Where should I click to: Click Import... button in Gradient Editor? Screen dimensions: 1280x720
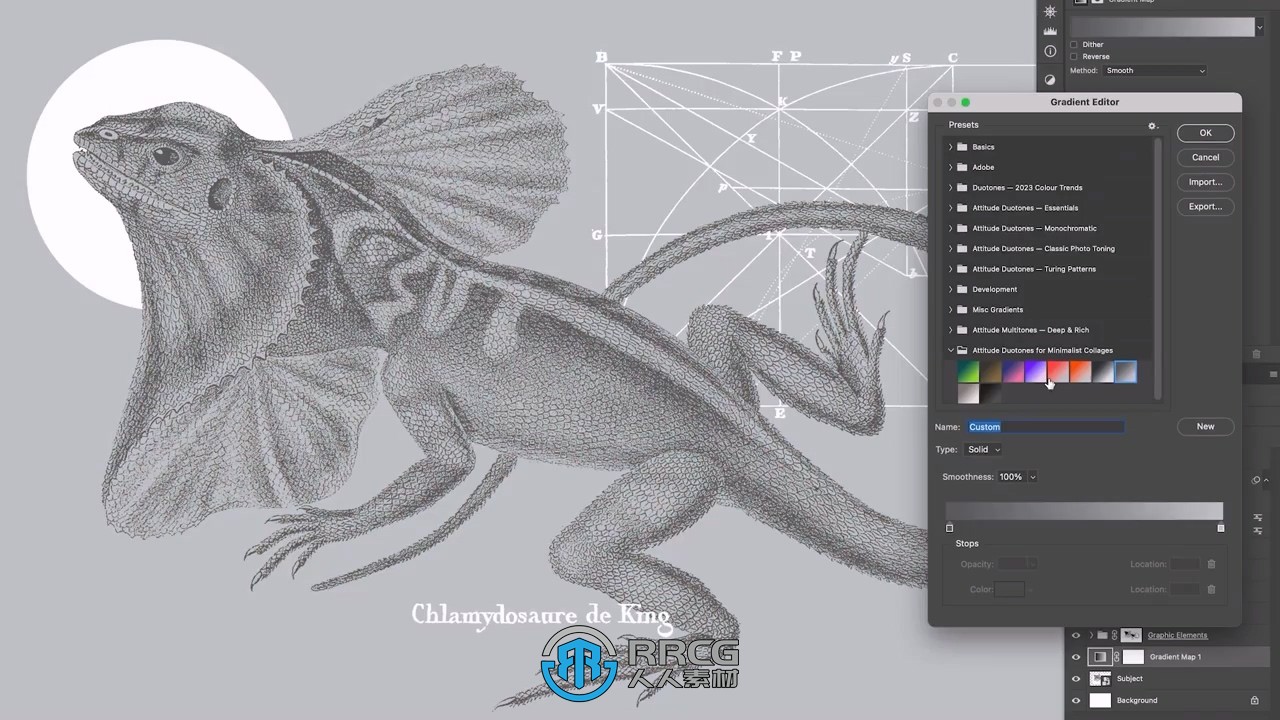pos(1205,182)
